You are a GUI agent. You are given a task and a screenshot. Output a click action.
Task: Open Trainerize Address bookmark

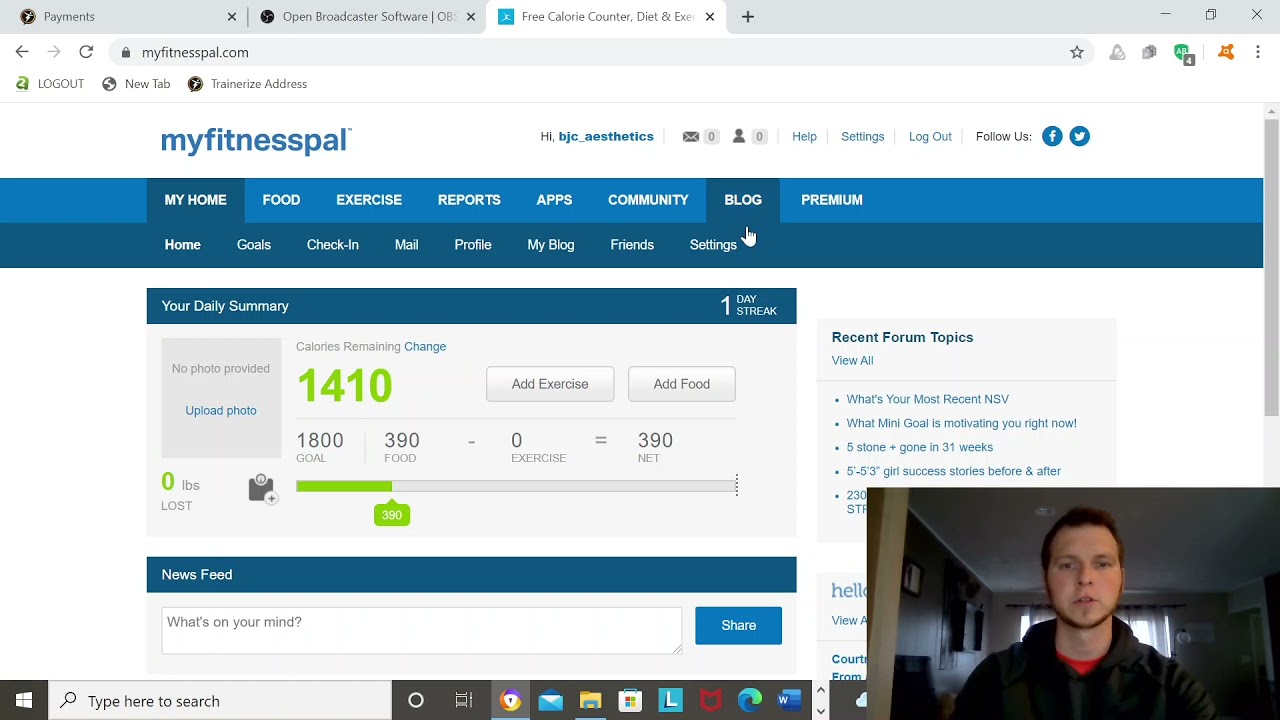247,84
